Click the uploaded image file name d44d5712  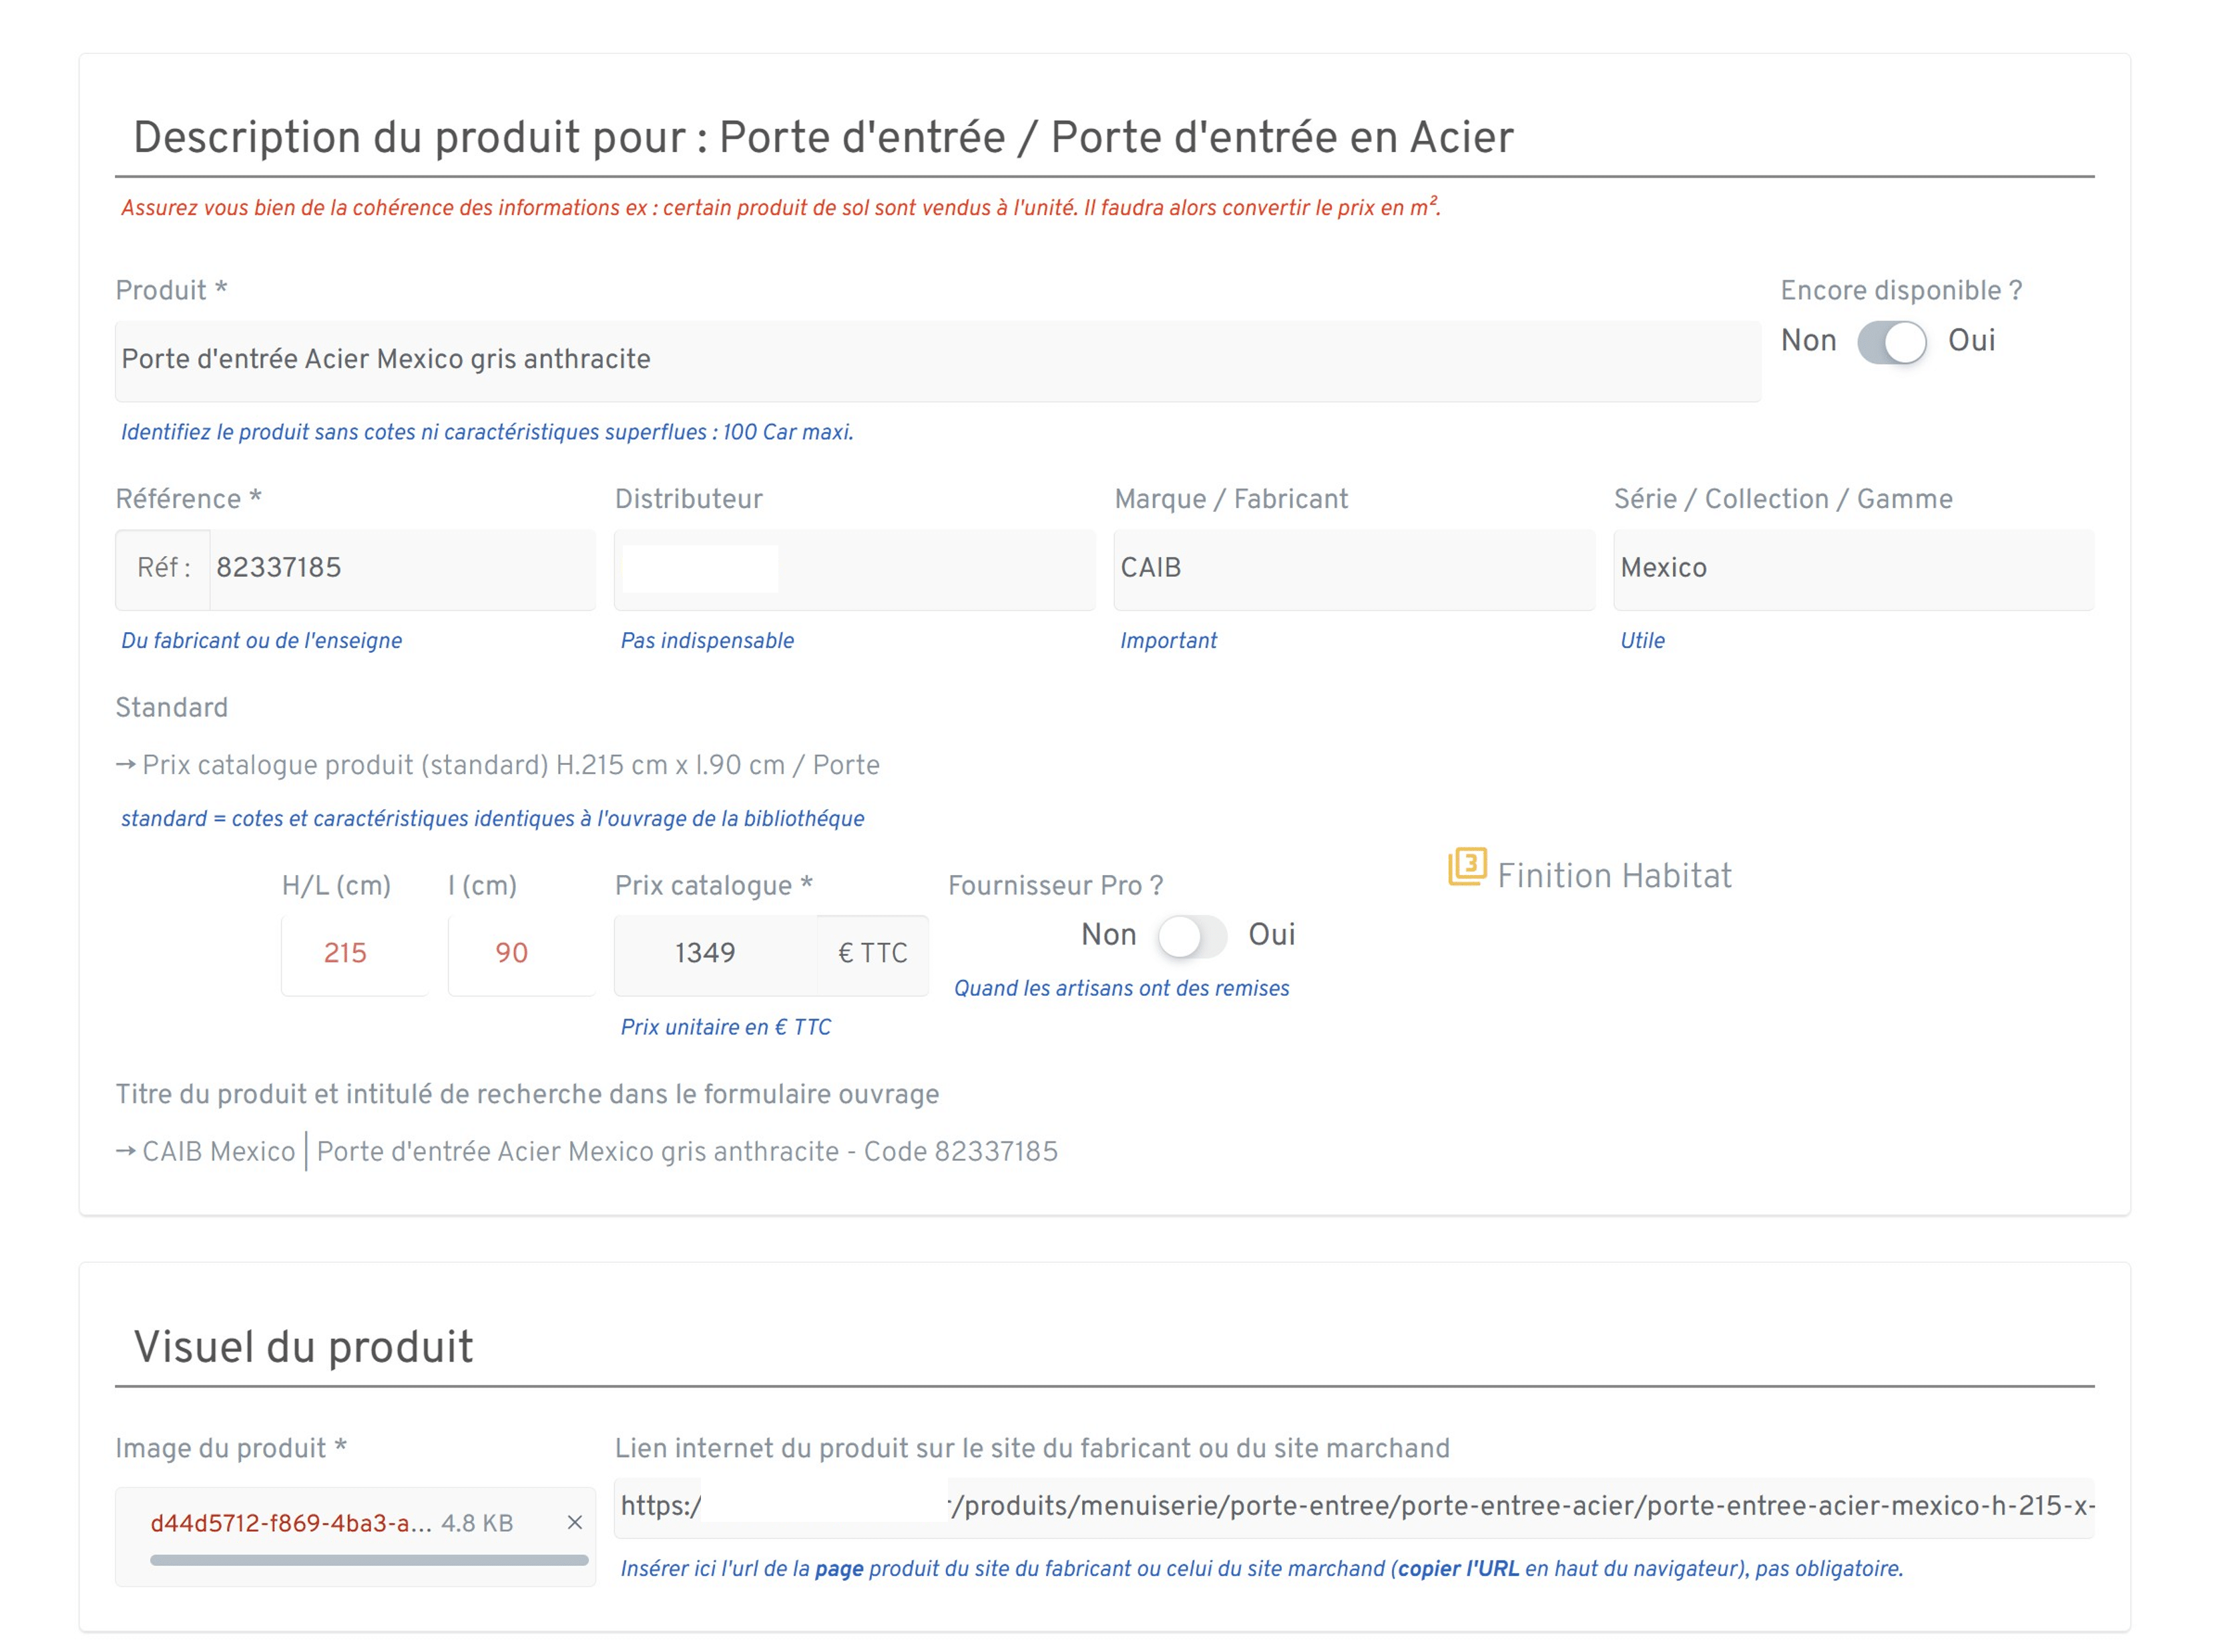(x=290, y=1523)
